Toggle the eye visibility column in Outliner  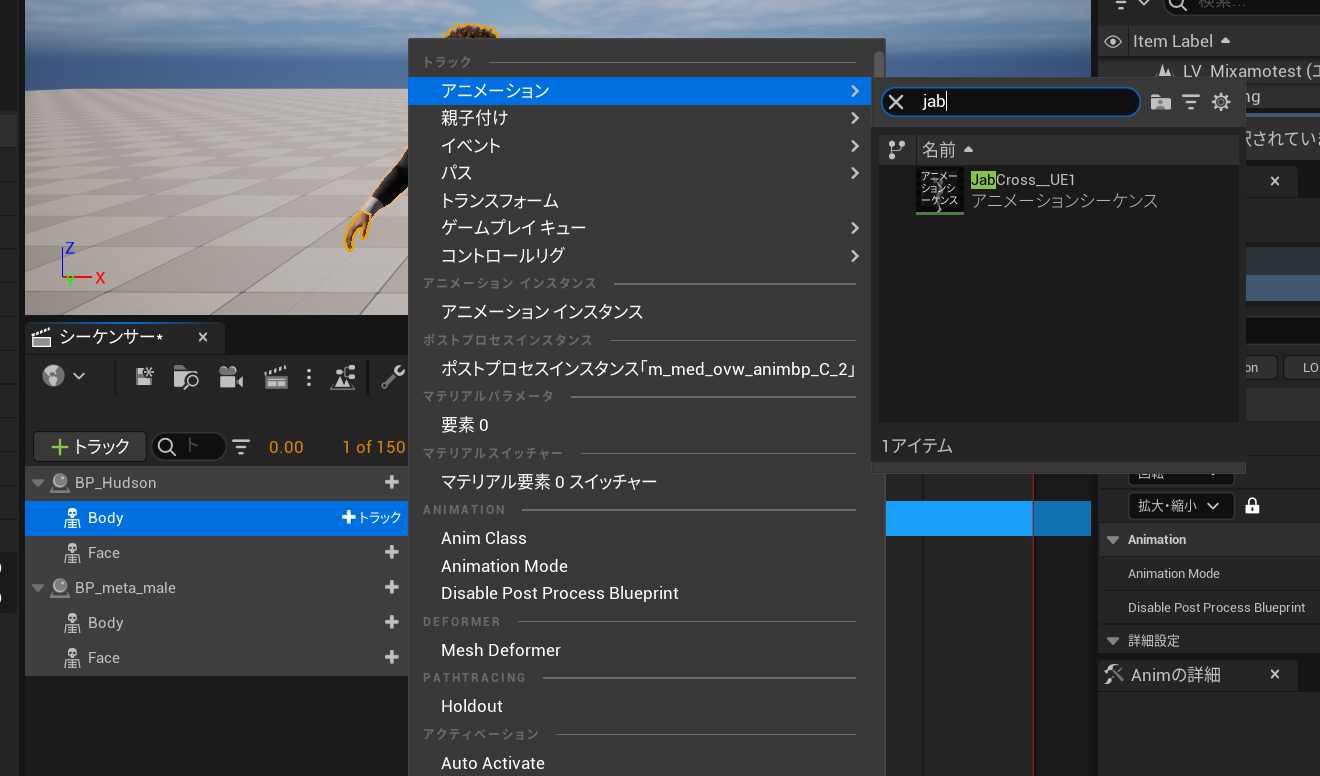click(x=1112, y=42)
